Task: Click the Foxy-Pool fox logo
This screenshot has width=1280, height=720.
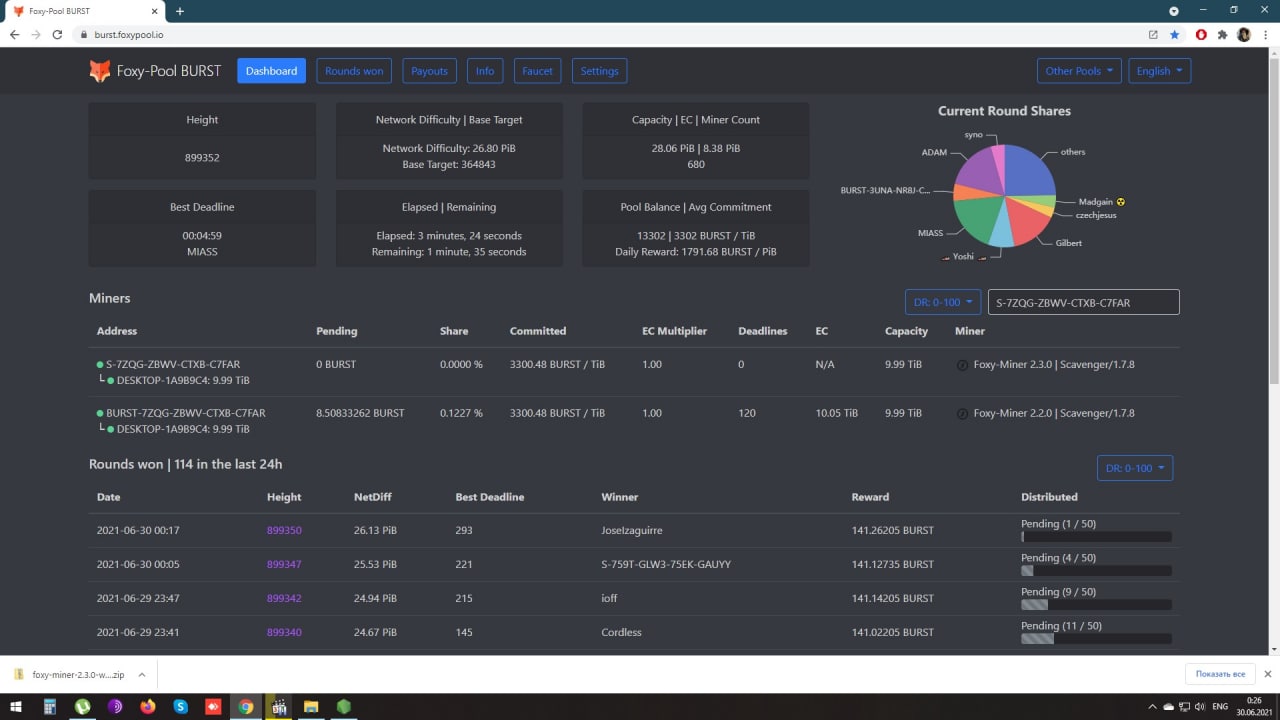Action: click(100, 71)
